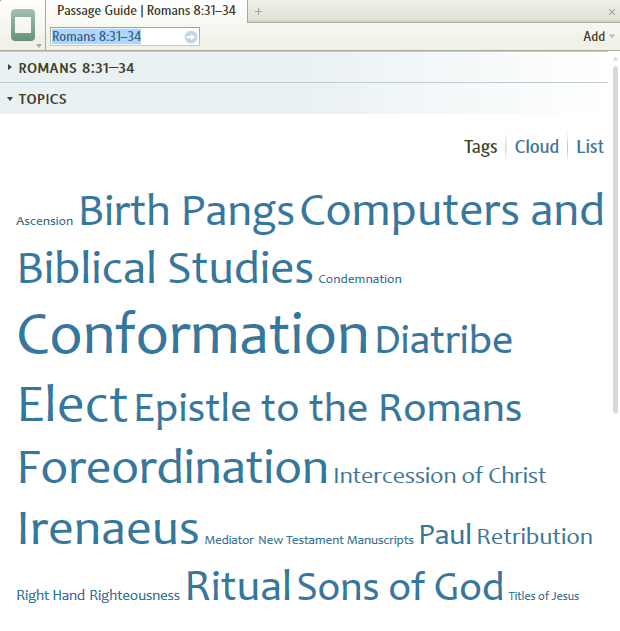Switch topics view to List

point(590,146)
